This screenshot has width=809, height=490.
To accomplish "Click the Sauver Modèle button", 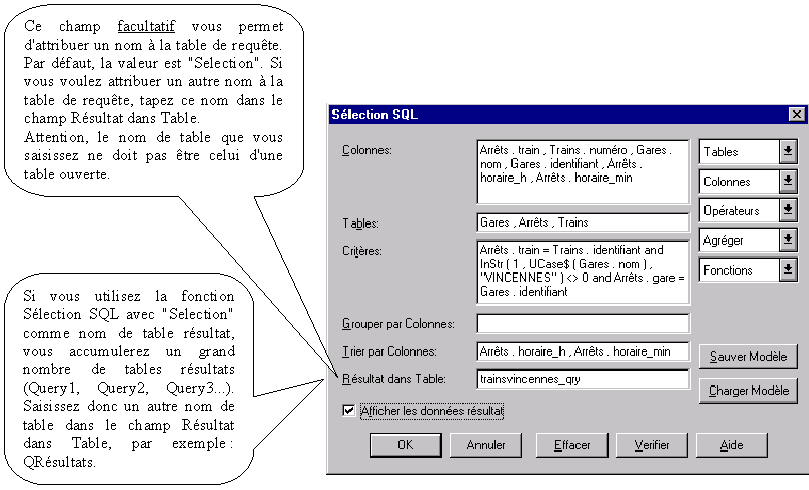I will click(x=748, y=357).
